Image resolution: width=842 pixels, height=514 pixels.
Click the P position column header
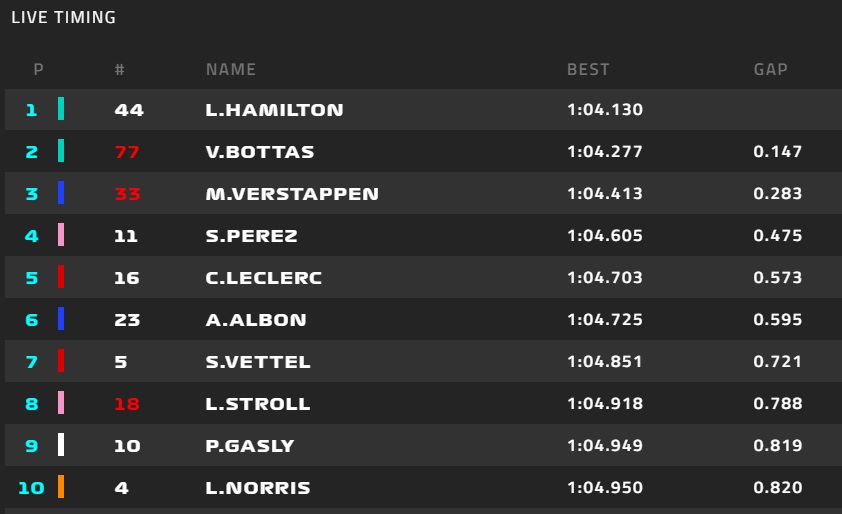point(38,70)
